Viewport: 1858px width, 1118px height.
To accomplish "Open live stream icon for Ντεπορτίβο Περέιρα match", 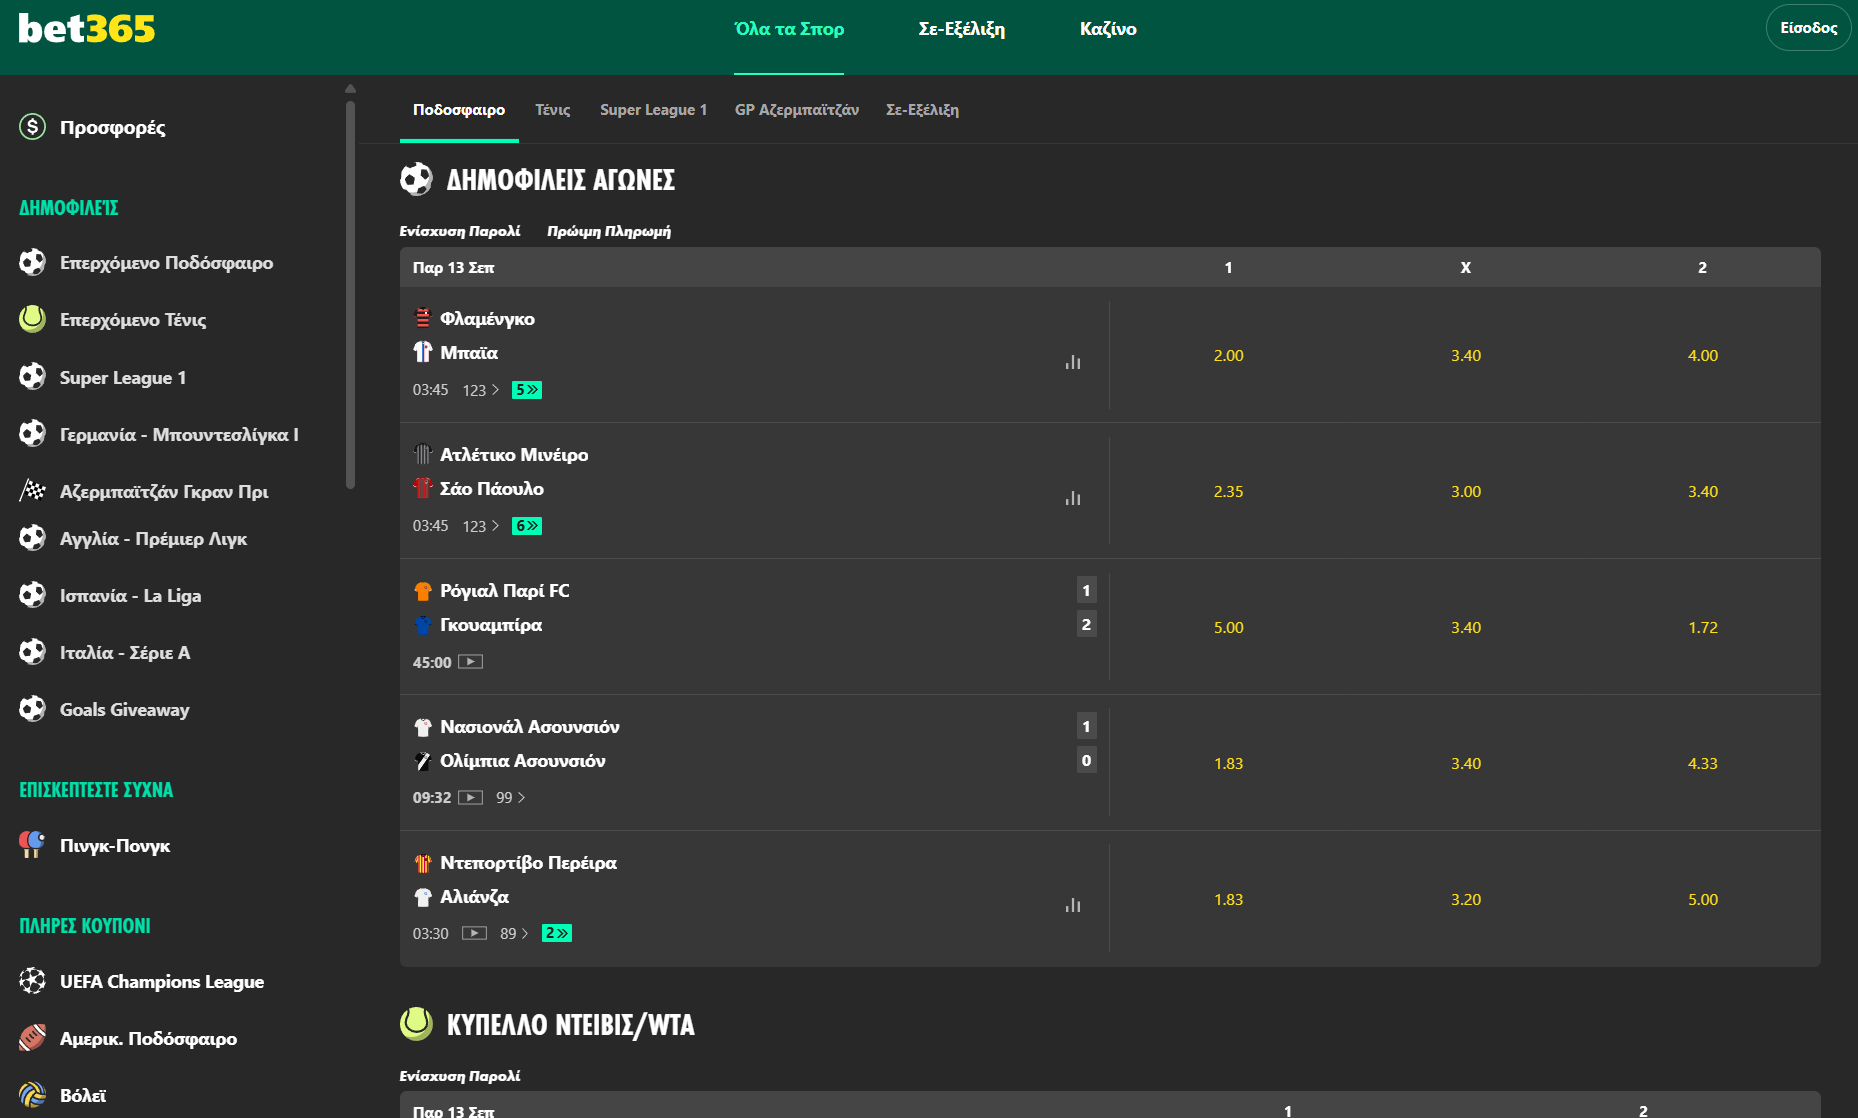I will (474, 933).
